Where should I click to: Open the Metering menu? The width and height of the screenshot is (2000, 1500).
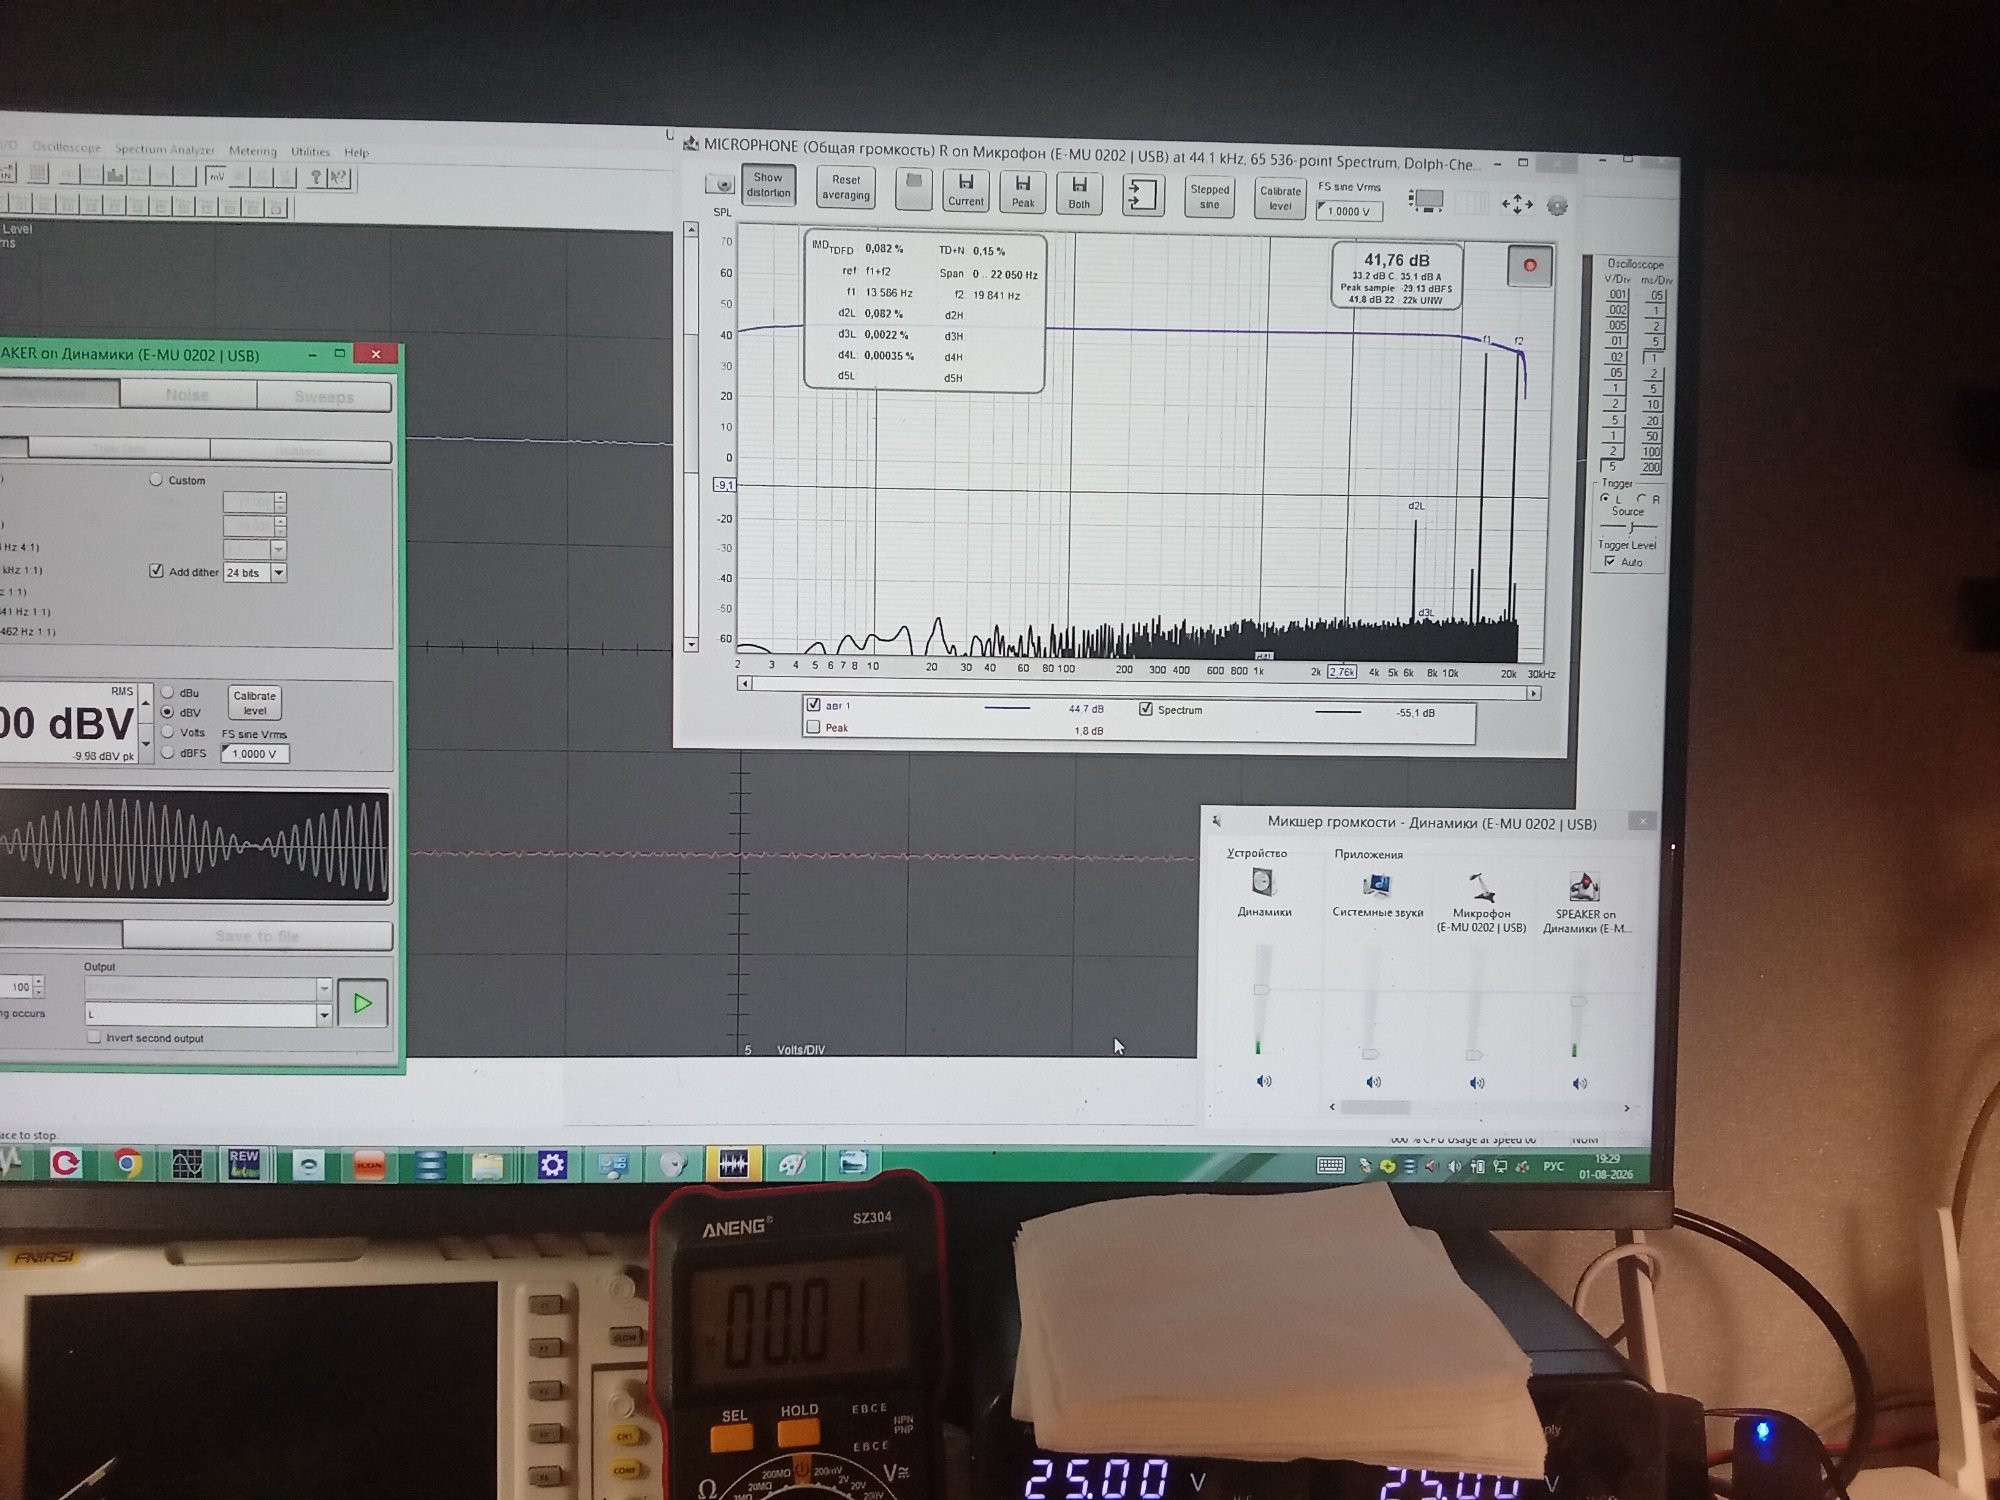[x=252, y=151]
